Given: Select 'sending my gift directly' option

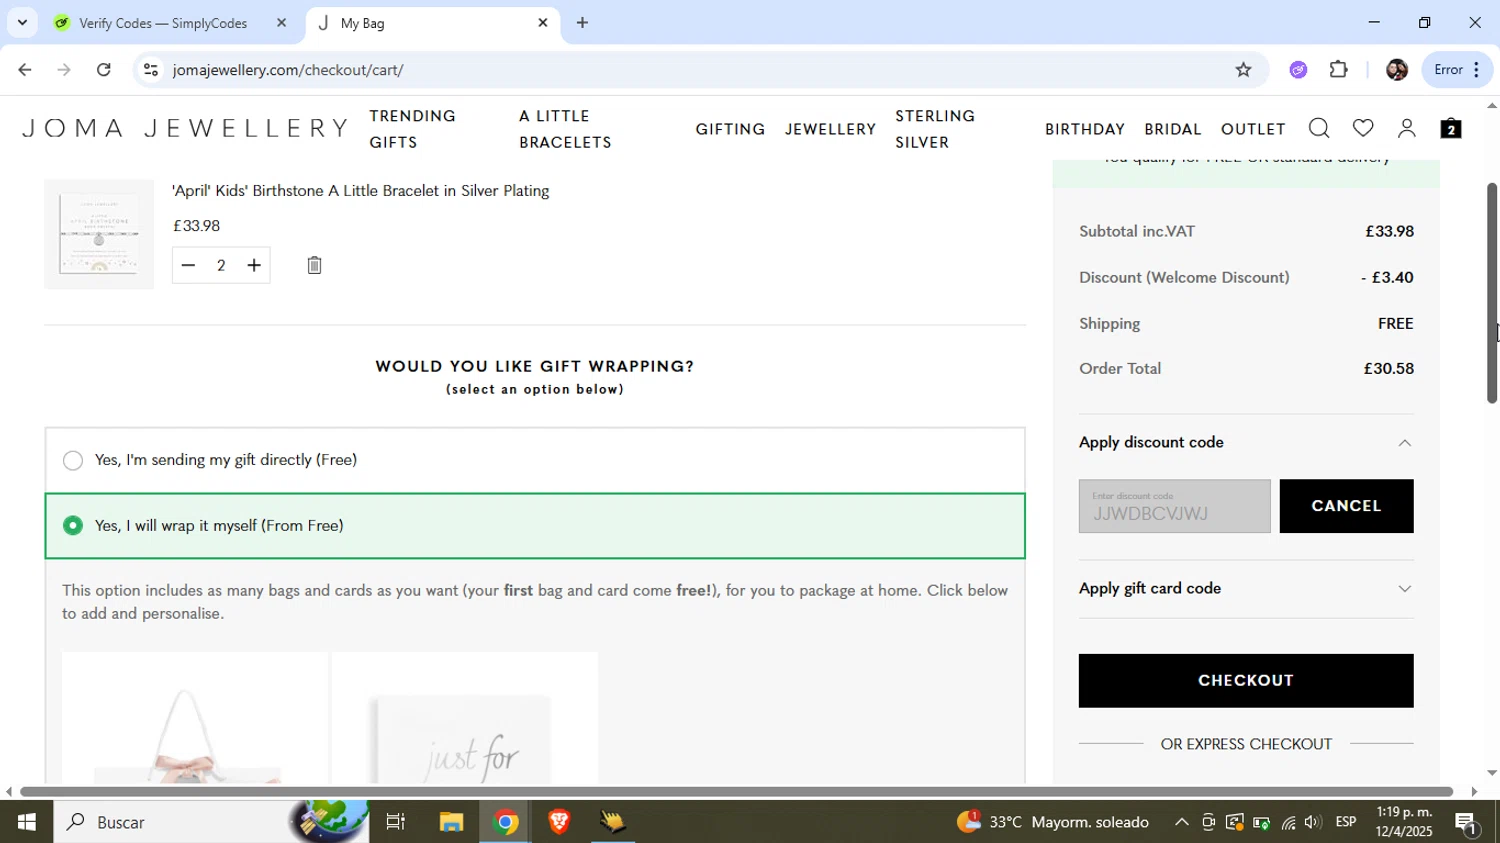Looking at the screenshot, I should click(x=73, y=460).
